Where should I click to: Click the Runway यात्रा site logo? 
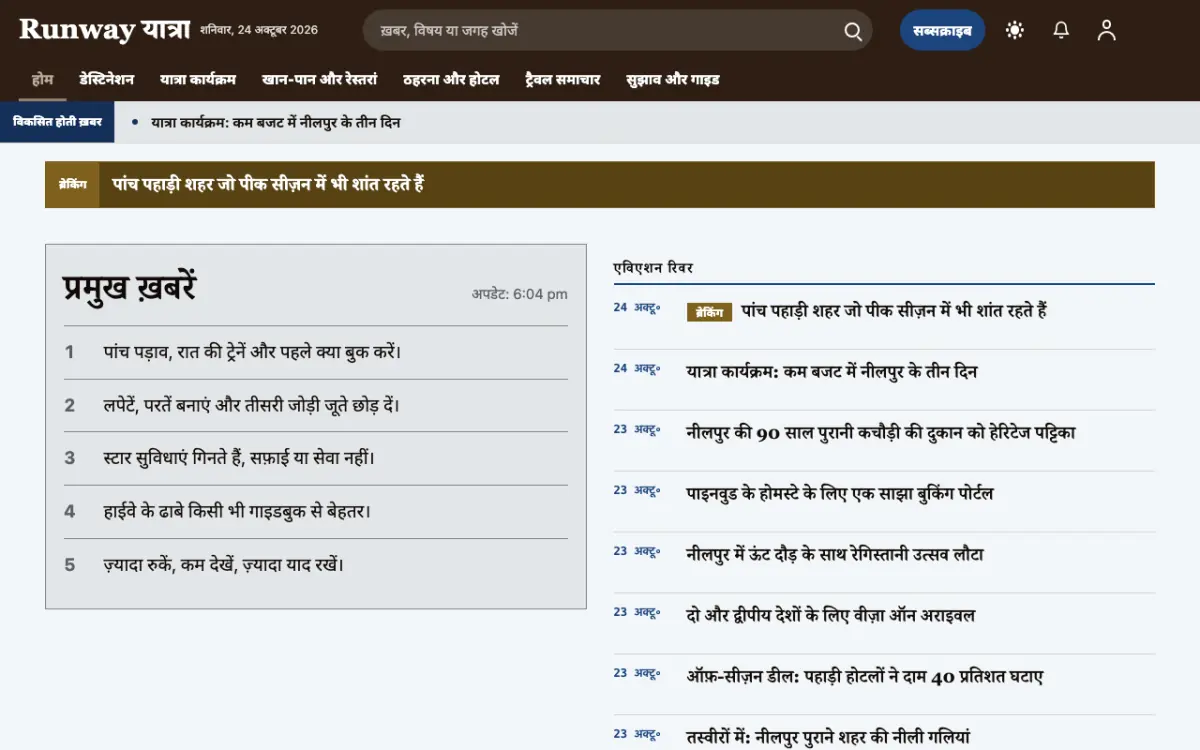104,29
